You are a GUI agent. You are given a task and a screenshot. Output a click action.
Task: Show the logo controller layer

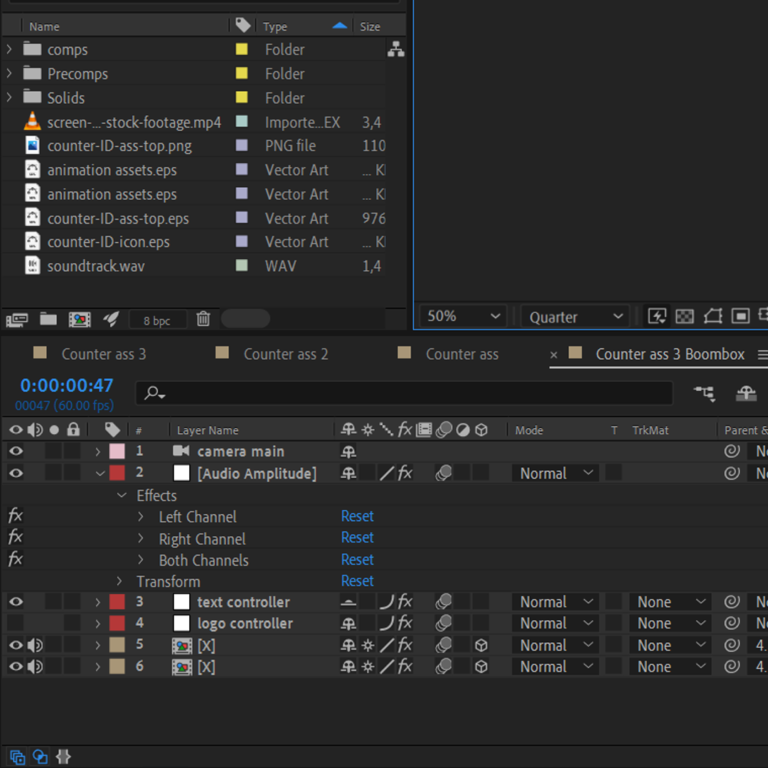[x=16, y=624]
